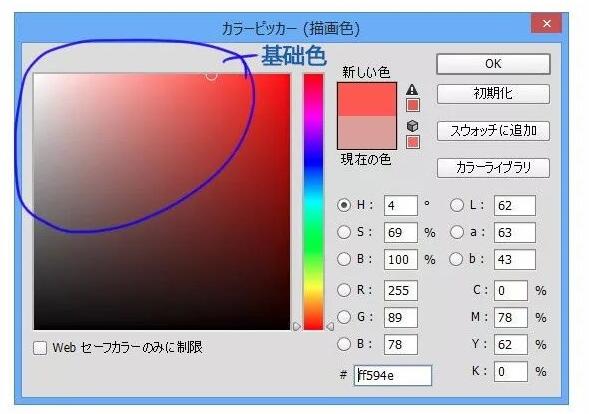Click the circular color picker marker
This screenshot has height=414, width=589.
pyautogui.click(x=211, y=75)
